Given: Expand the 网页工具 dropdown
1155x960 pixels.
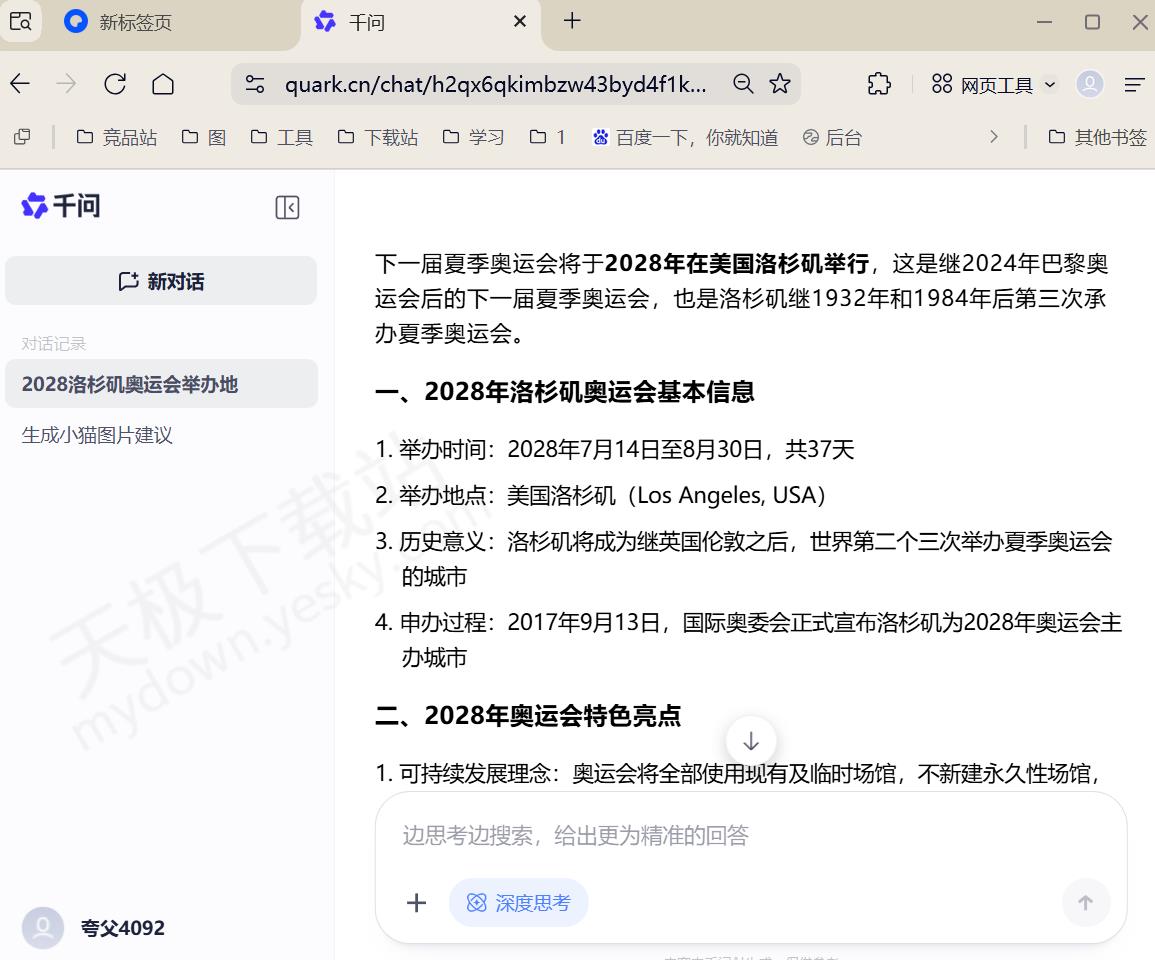Looking at the screenshot, I should [x=993, y=85].
